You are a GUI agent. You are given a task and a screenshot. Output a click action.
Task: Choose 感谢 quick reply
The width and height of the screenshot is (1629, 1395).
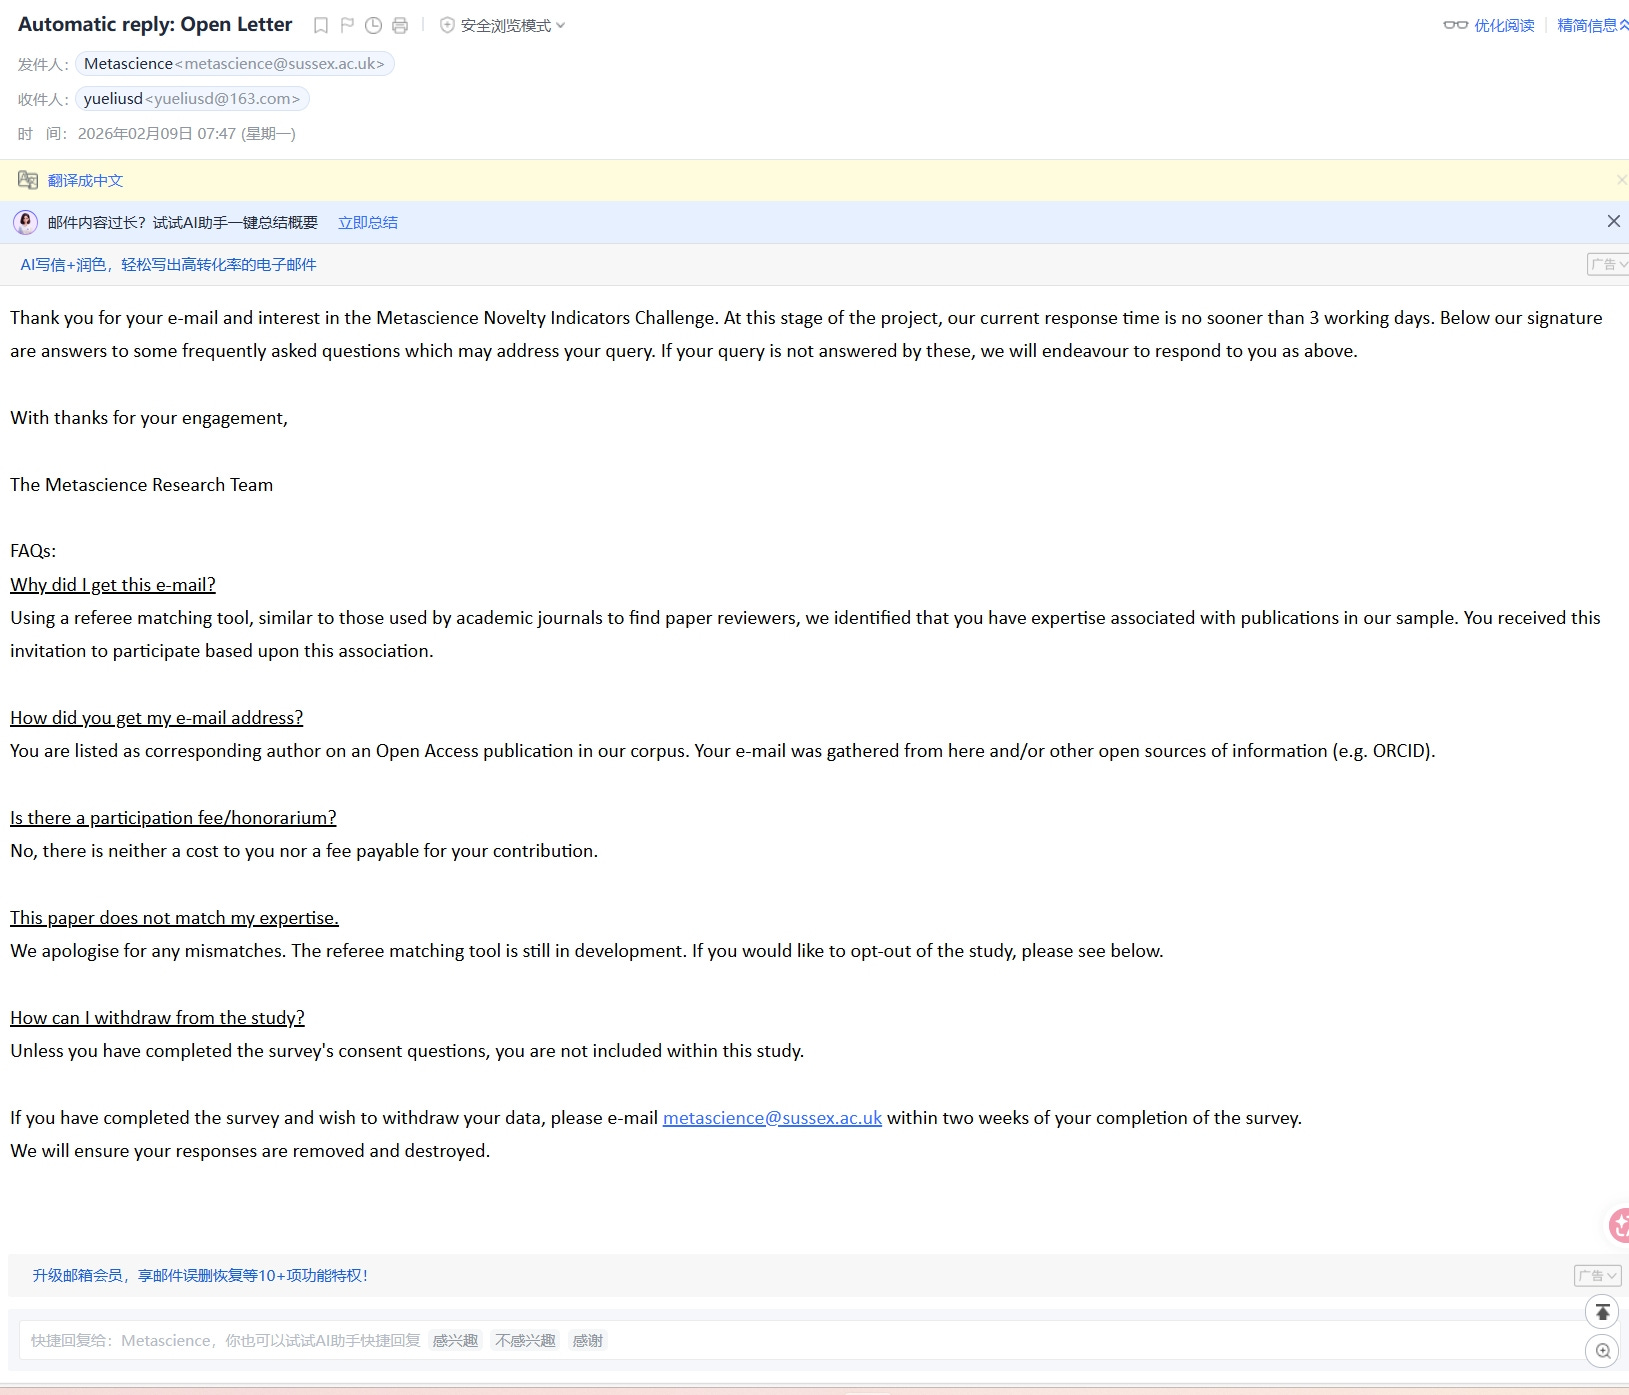pyautogui.click(x=587, y=1341)
